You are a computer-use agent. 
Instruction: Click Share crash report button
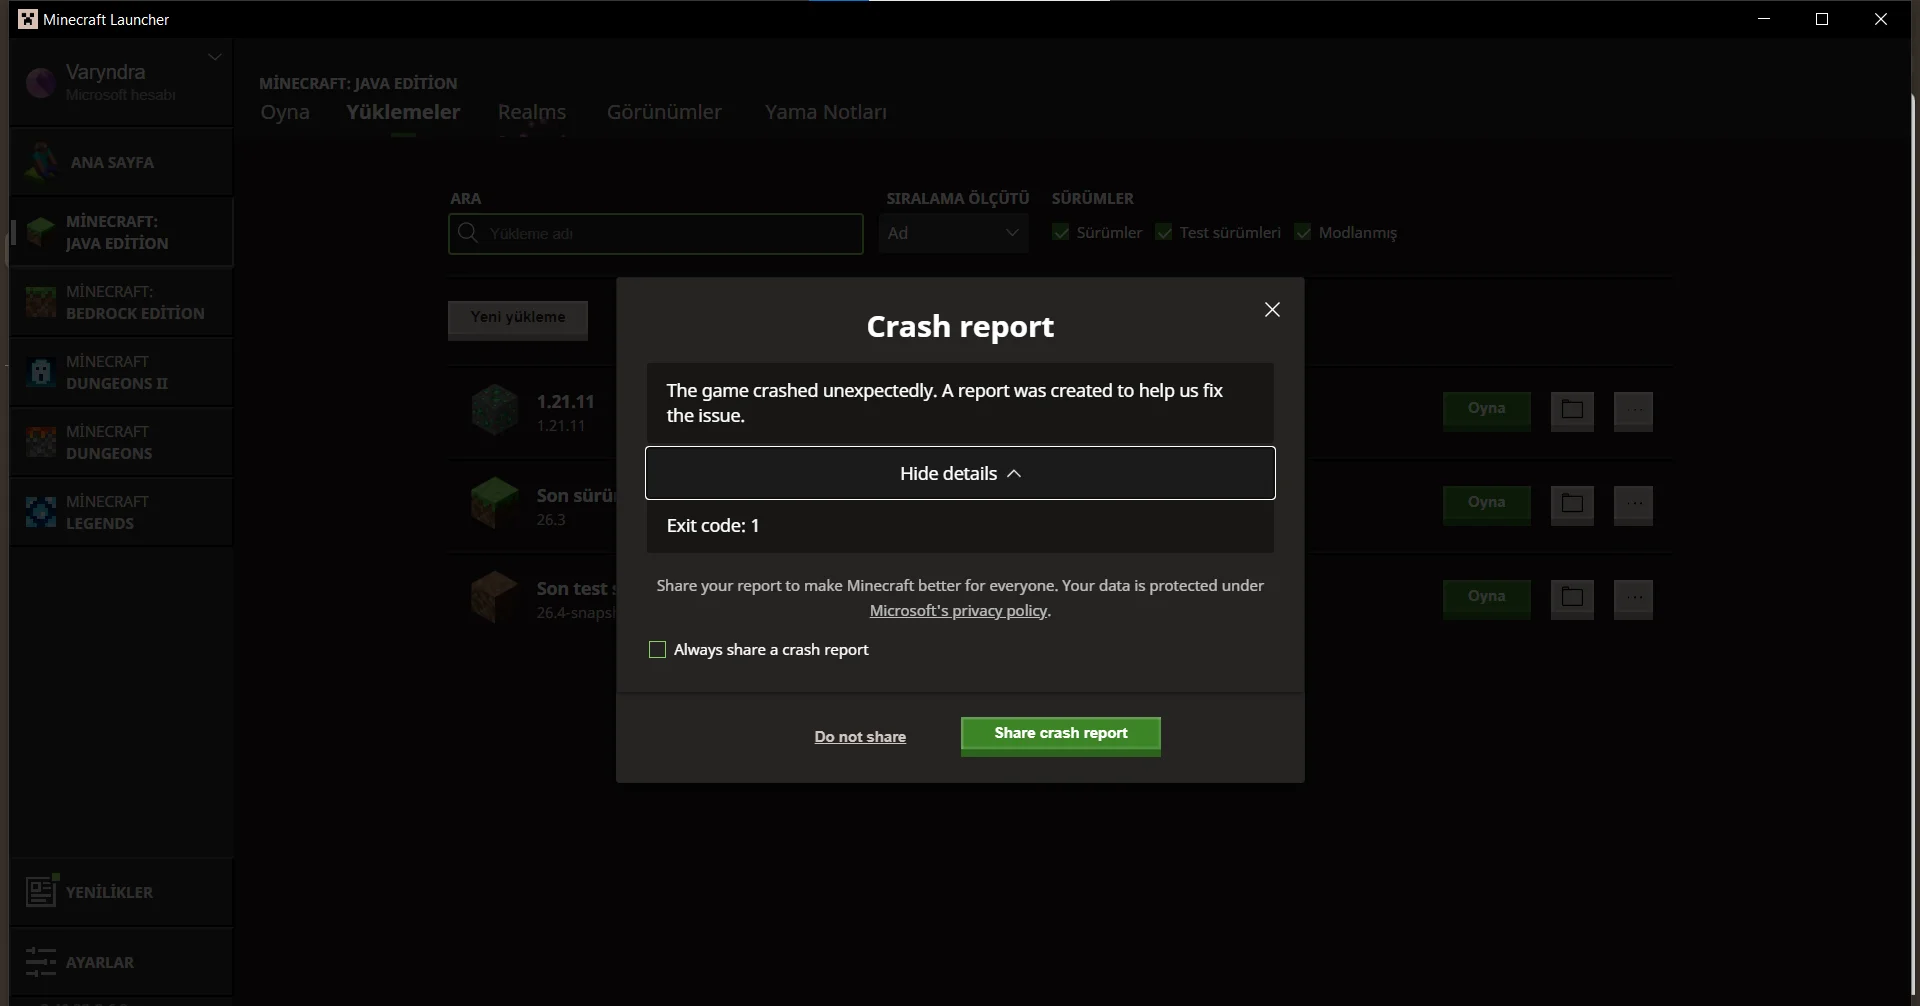1060,735
